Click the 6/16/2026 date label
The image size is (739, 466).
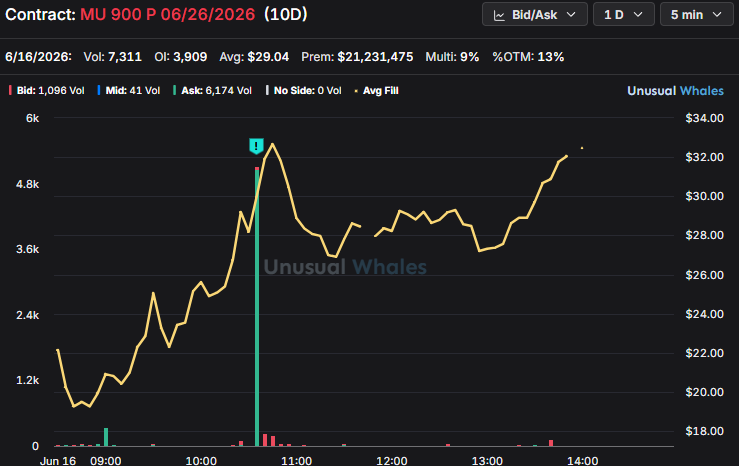[38, 57]
